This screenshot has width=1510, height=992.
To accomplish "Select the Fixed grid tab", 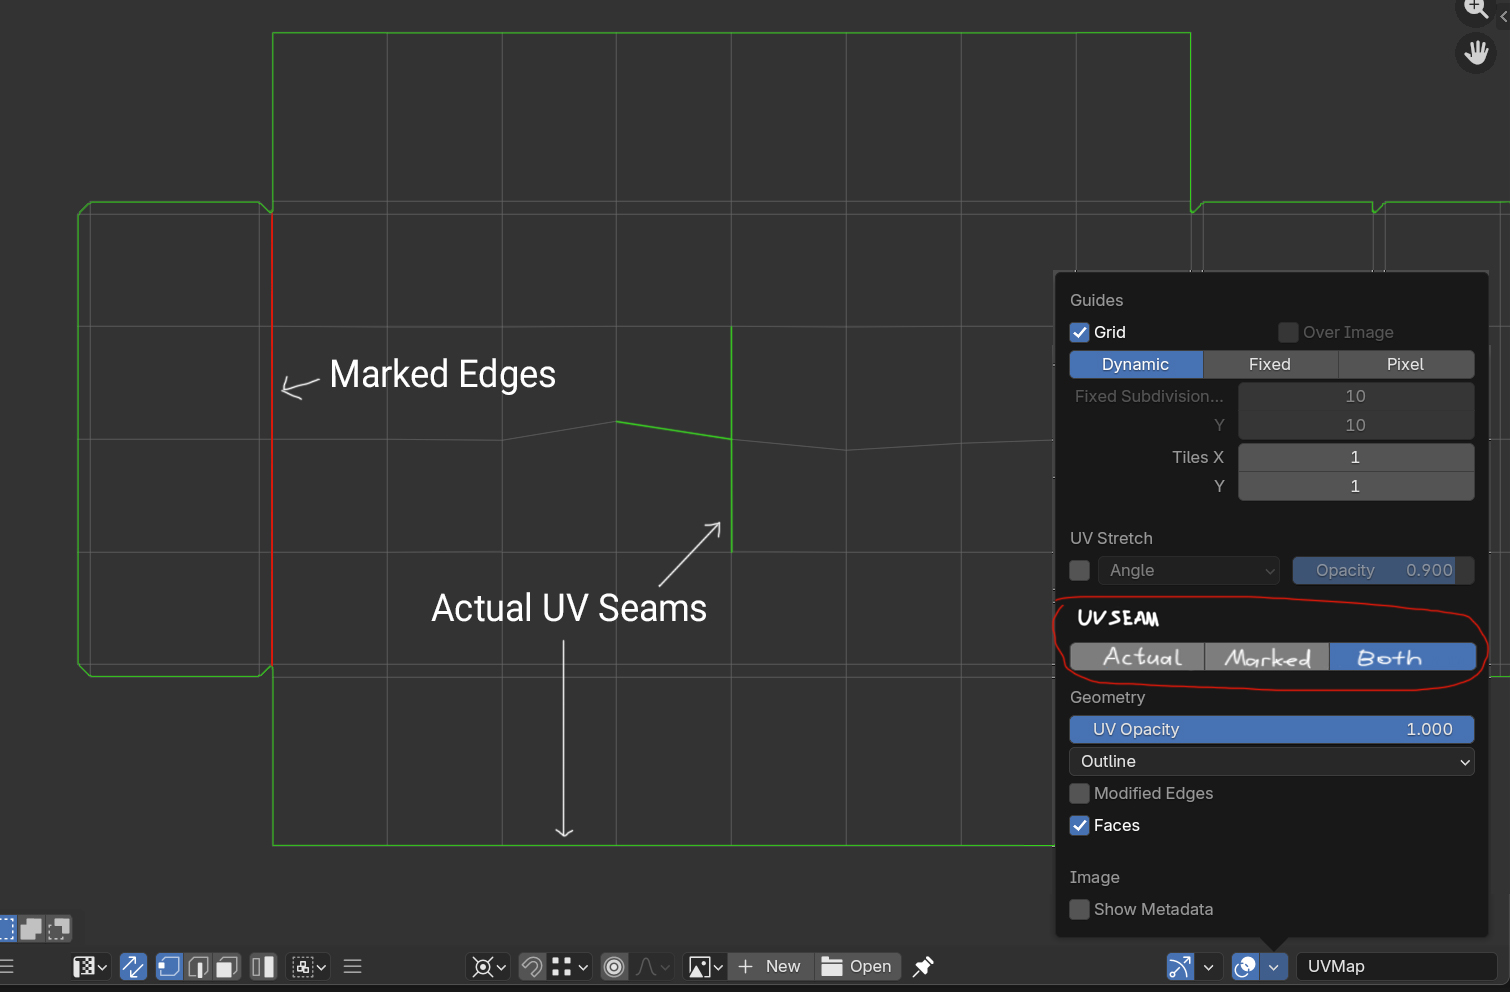I will 1270,364.
